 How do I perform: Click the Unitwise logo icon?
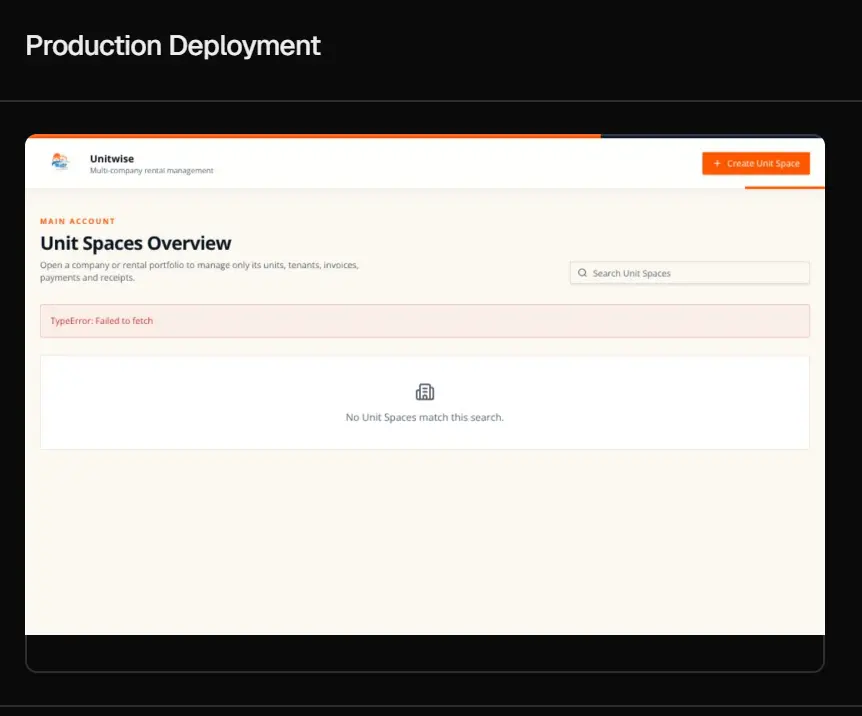click(60, 162)
